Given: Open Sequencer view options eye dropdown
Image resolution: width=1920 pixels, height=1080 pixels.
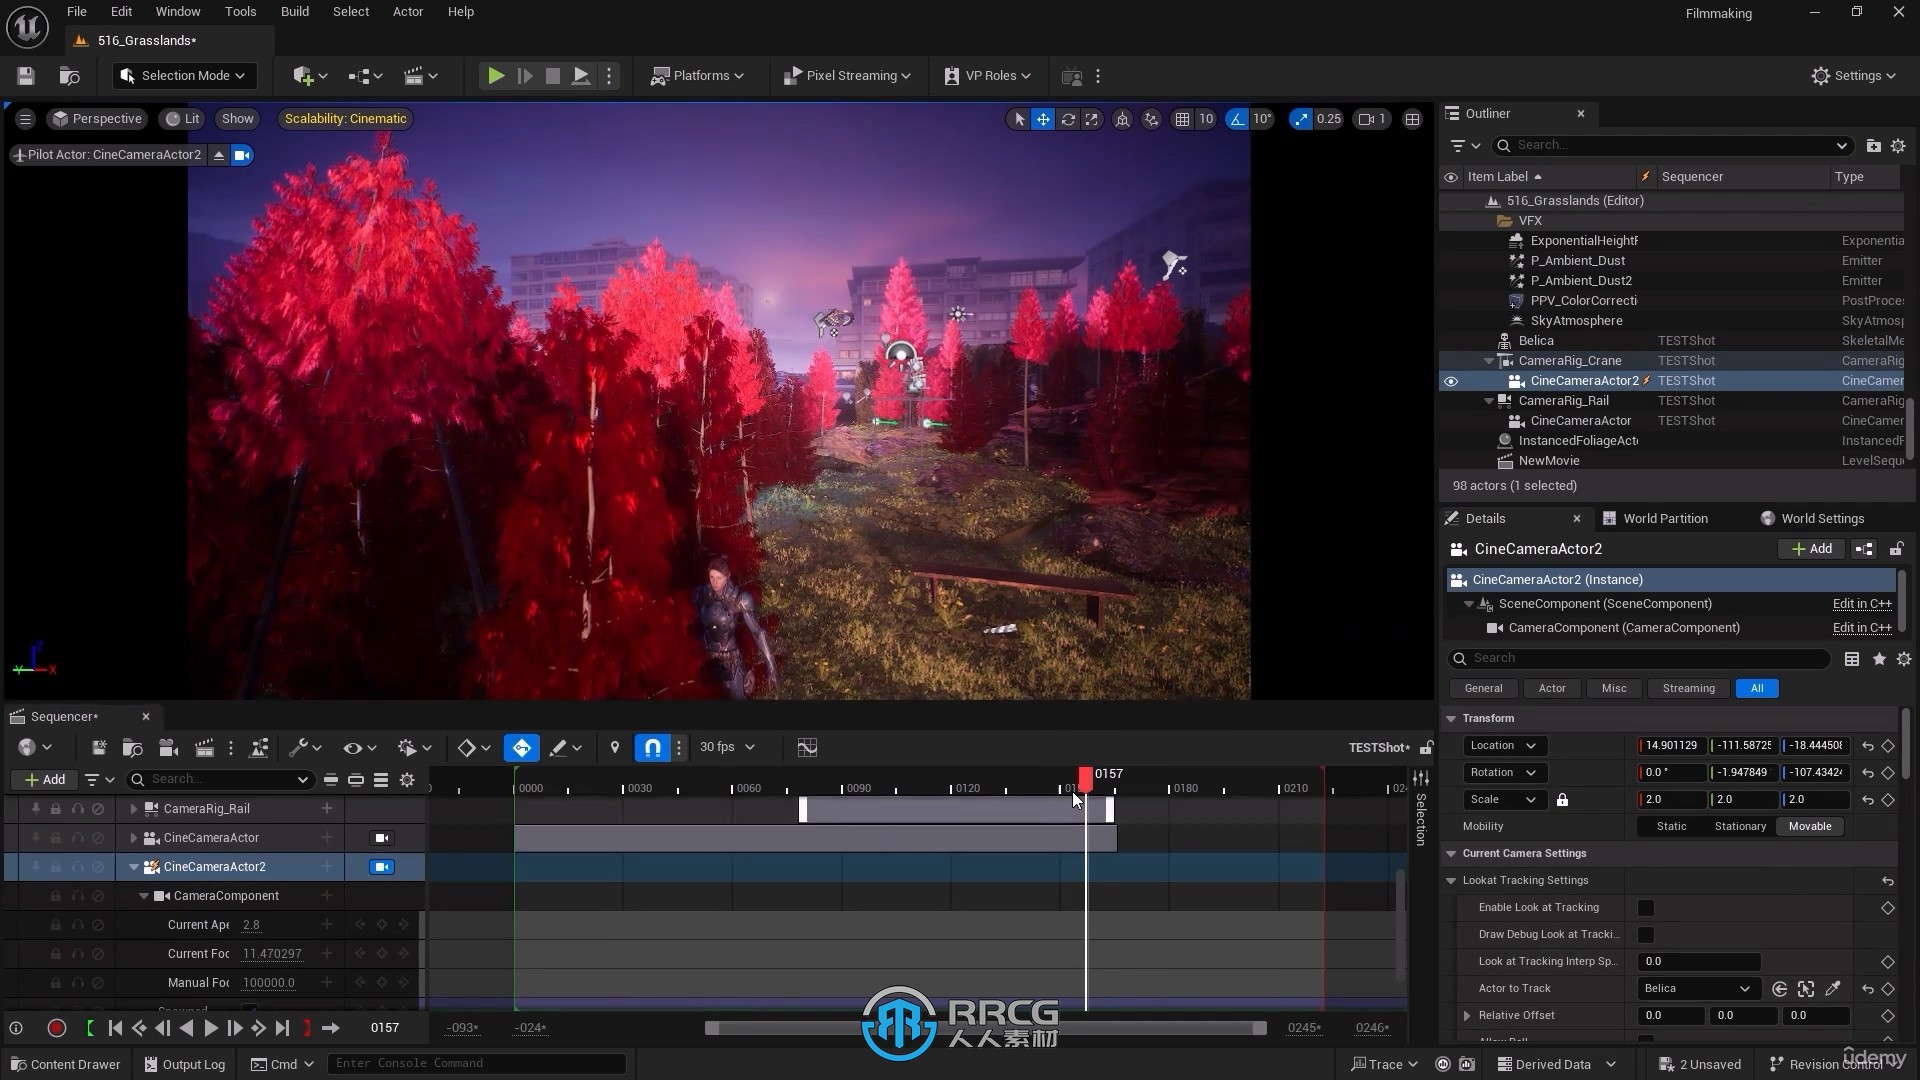Looking at the screenshot, I should [359, 748].
